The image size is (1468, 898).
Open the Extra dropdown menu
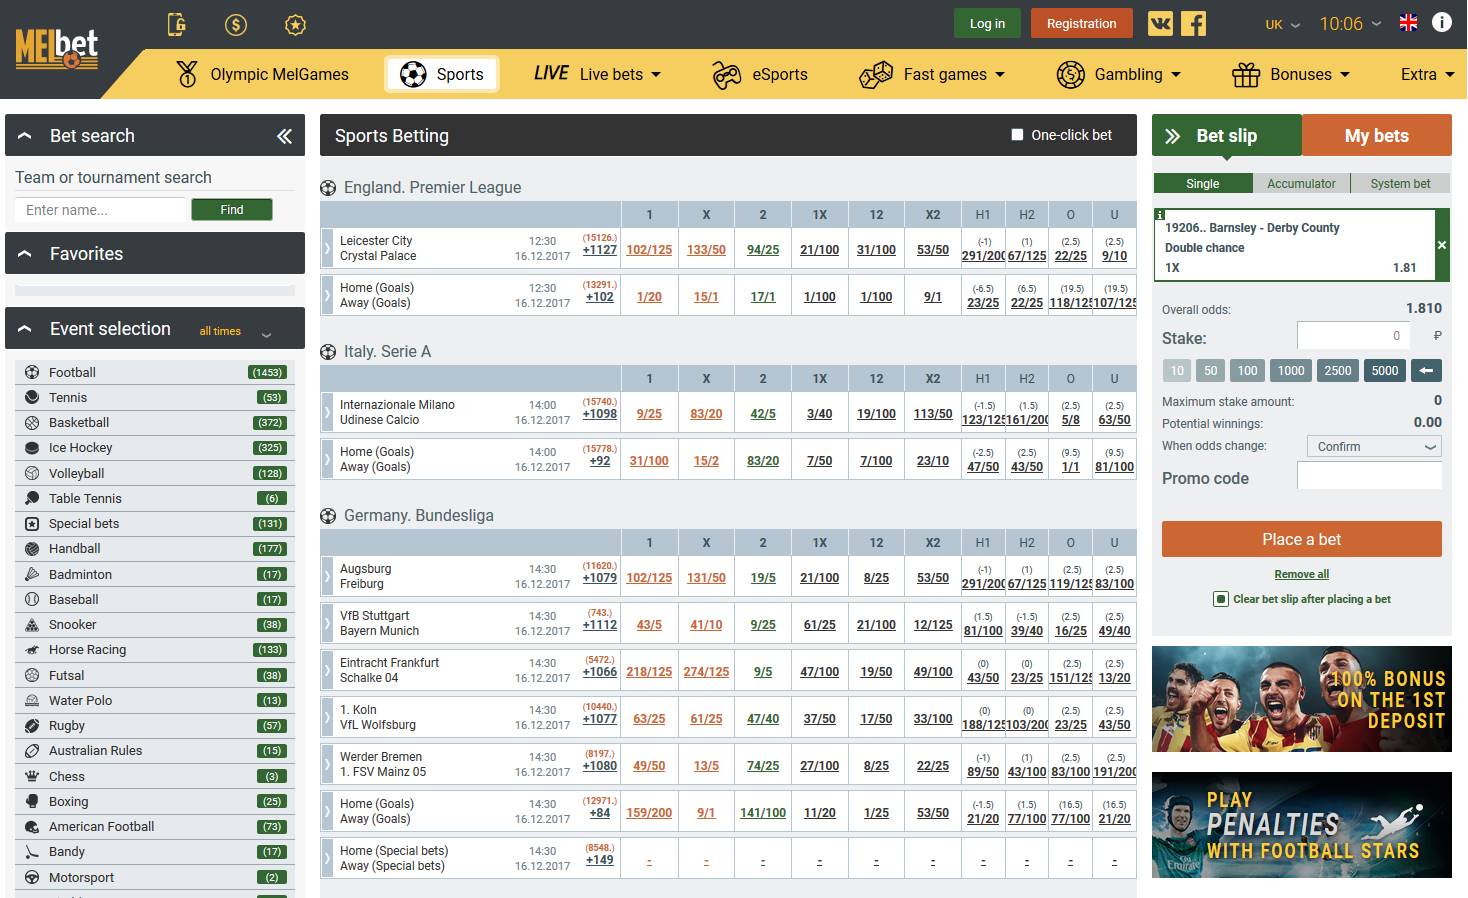point(1428,74)
